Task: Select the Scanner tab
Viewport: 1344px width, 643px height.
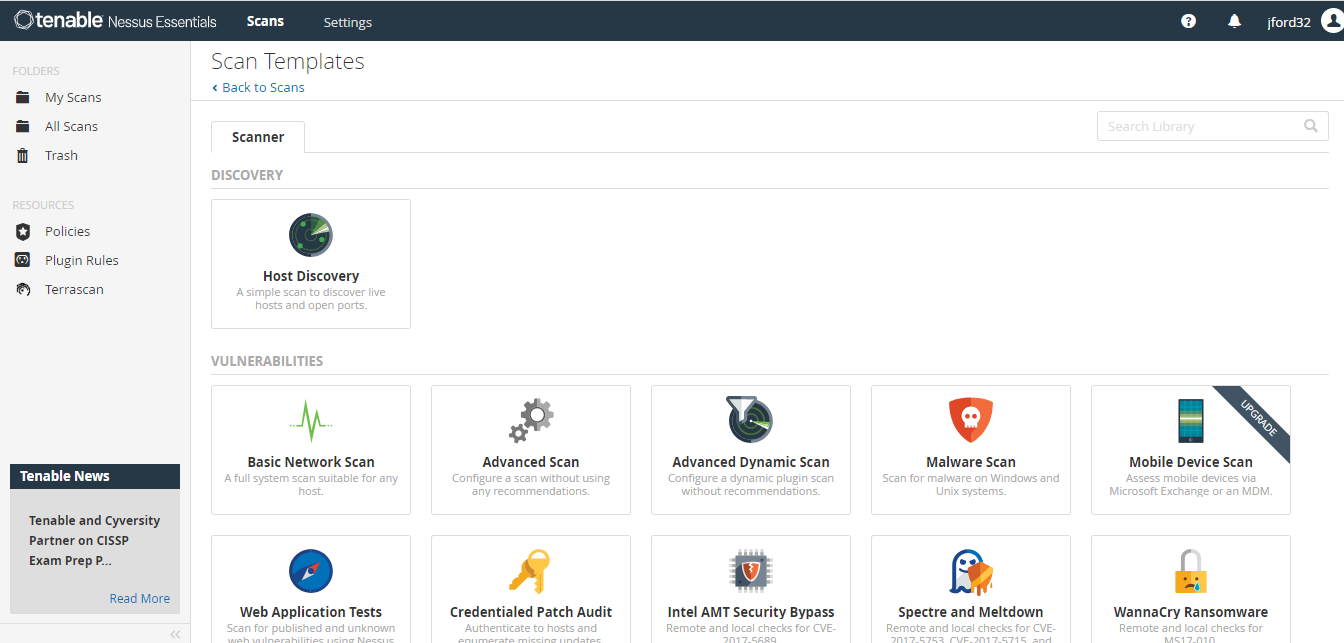Action: [257, 136]
